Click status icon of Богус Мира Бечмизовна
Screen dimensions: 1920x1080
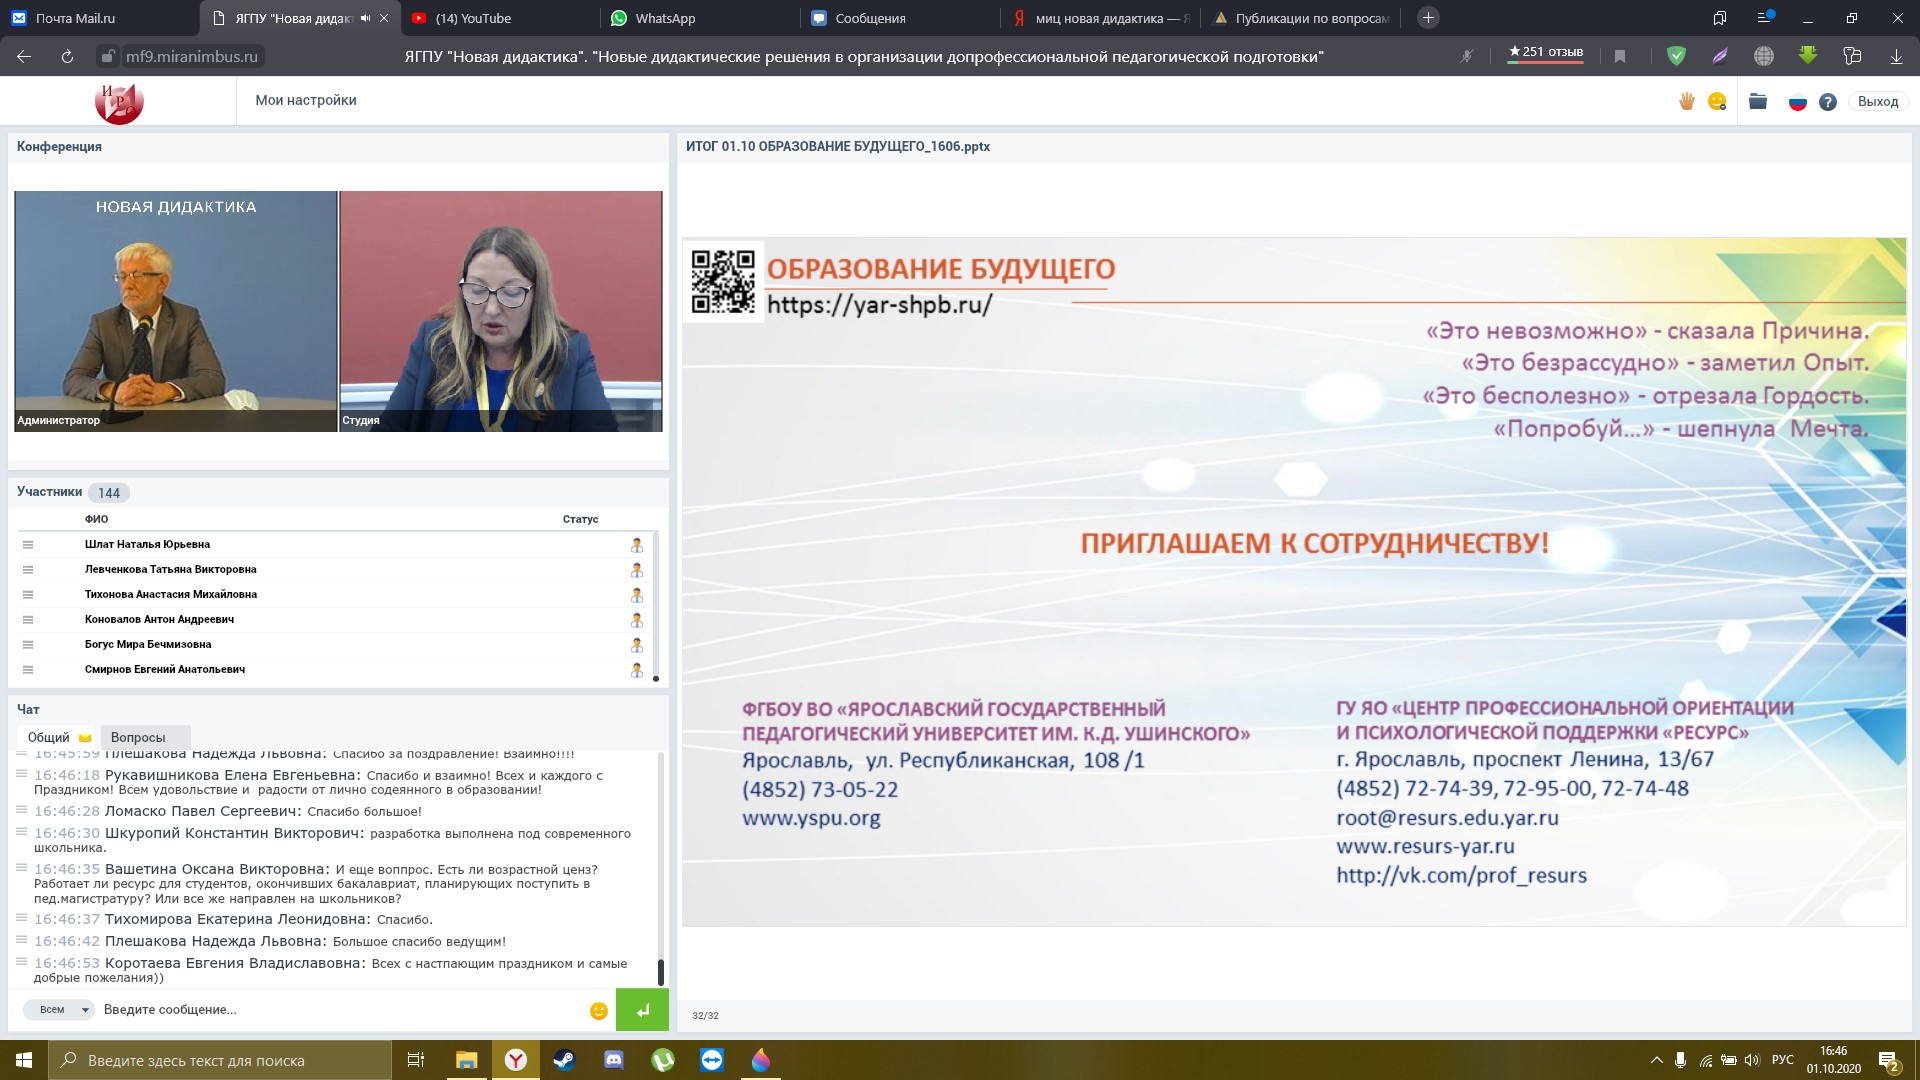click(637, 645)
